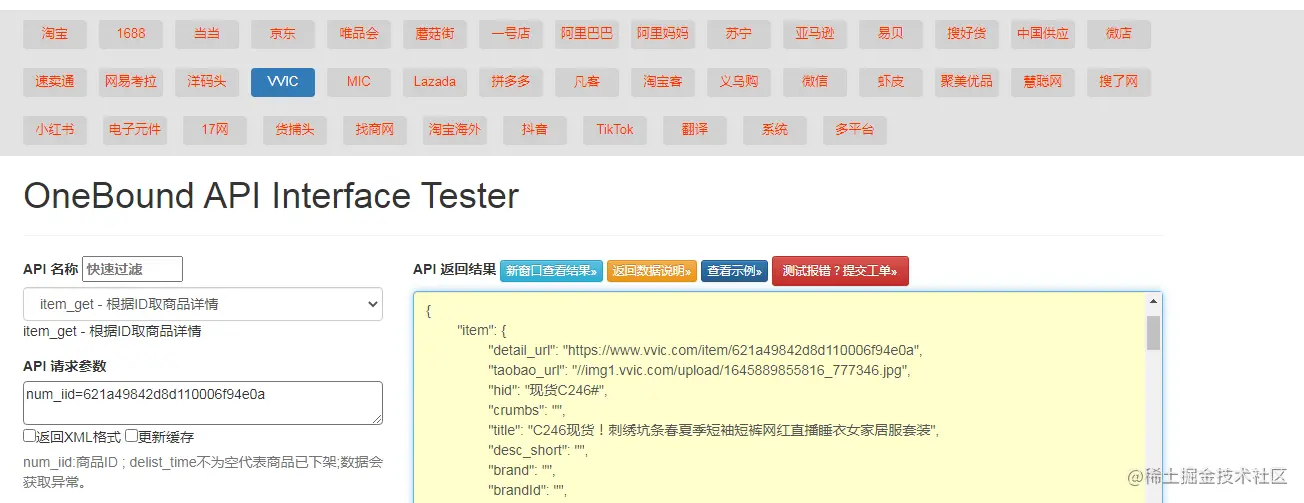Click the hid value 现货C246#
1304x503 pixels.
[x=567, y=390]
